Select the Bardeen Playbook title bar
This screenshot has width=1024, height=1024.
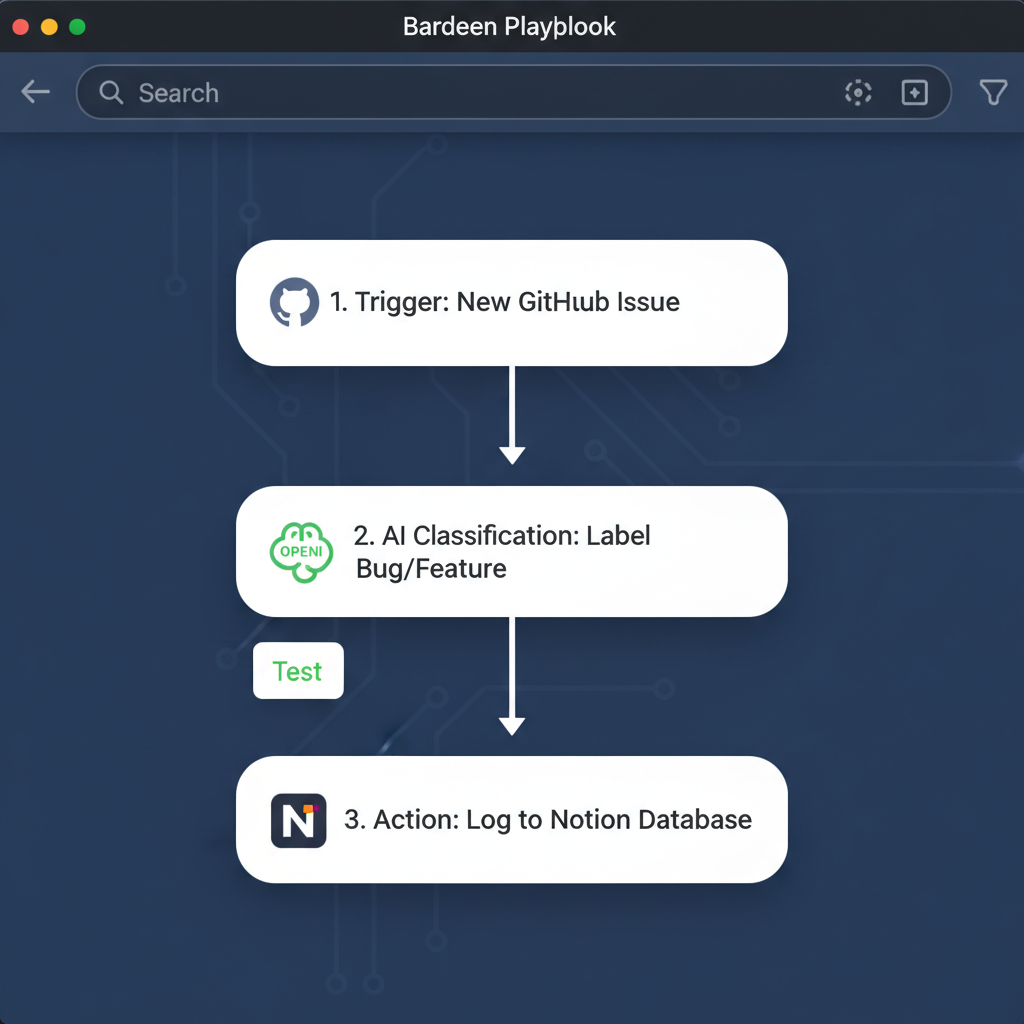pyautogui.click(x=510, y=27)
